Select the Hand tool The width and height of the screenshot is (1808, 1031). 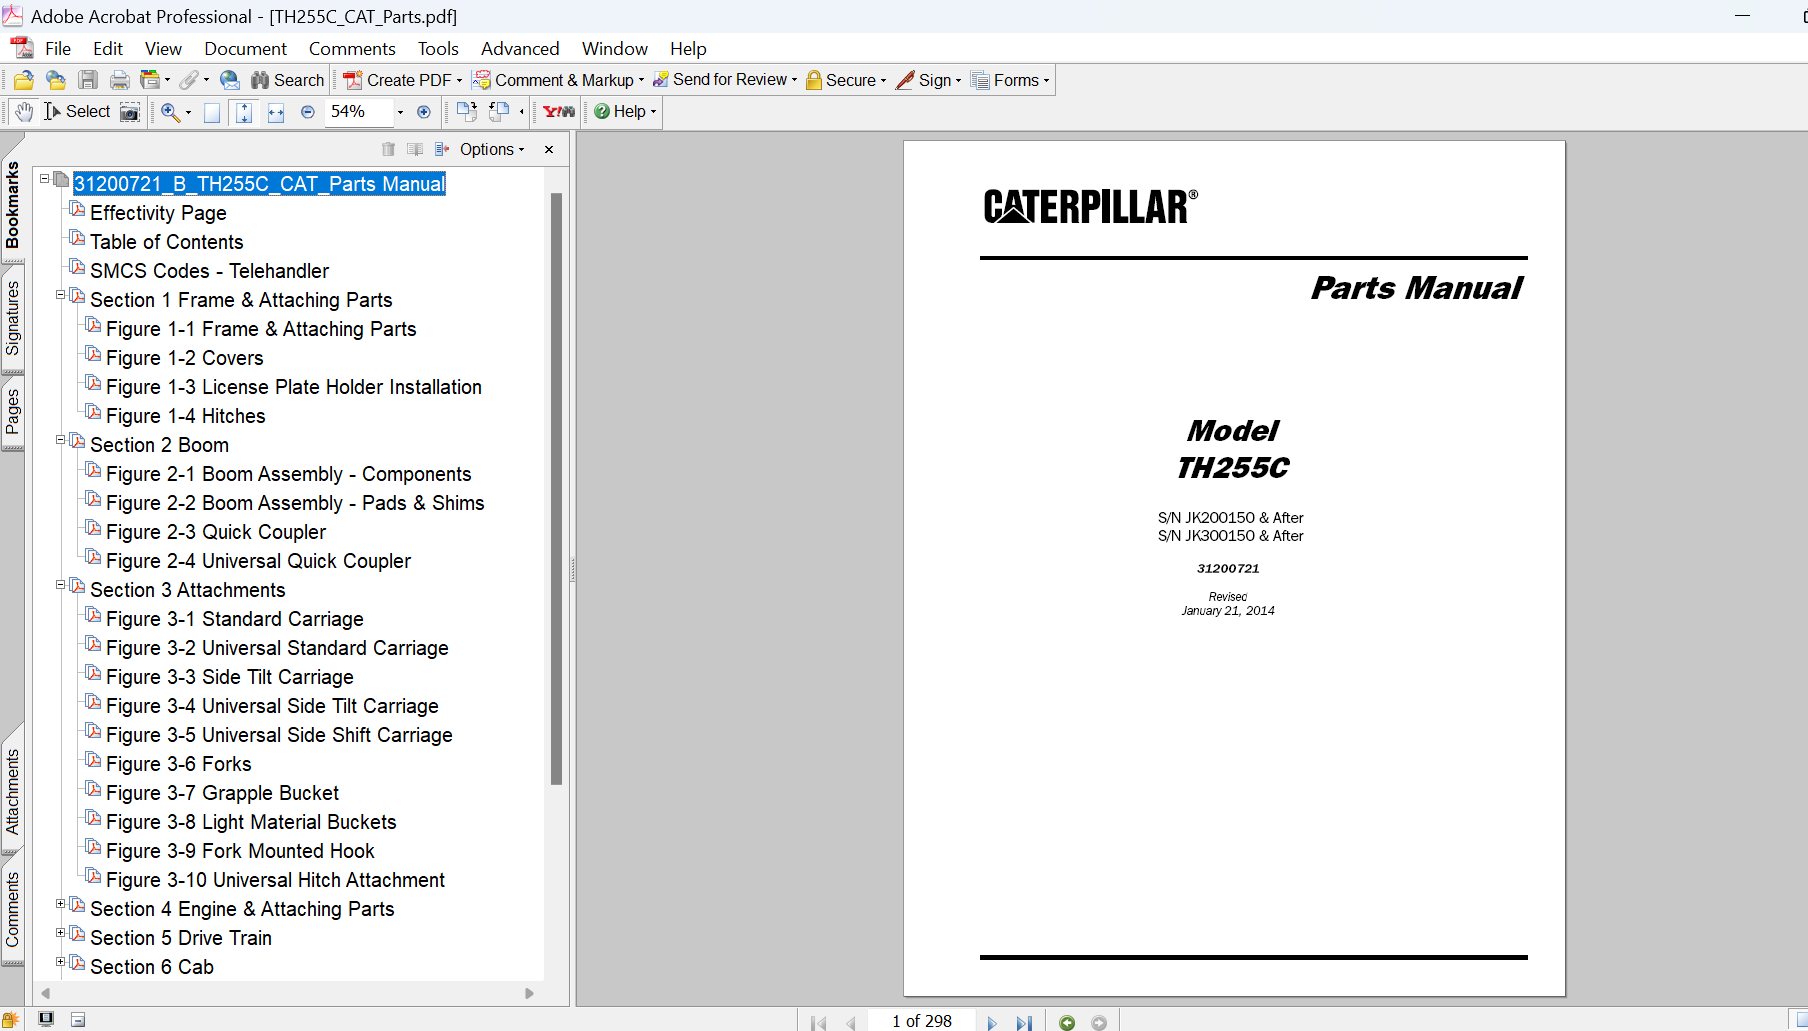(x=24, y=112)
